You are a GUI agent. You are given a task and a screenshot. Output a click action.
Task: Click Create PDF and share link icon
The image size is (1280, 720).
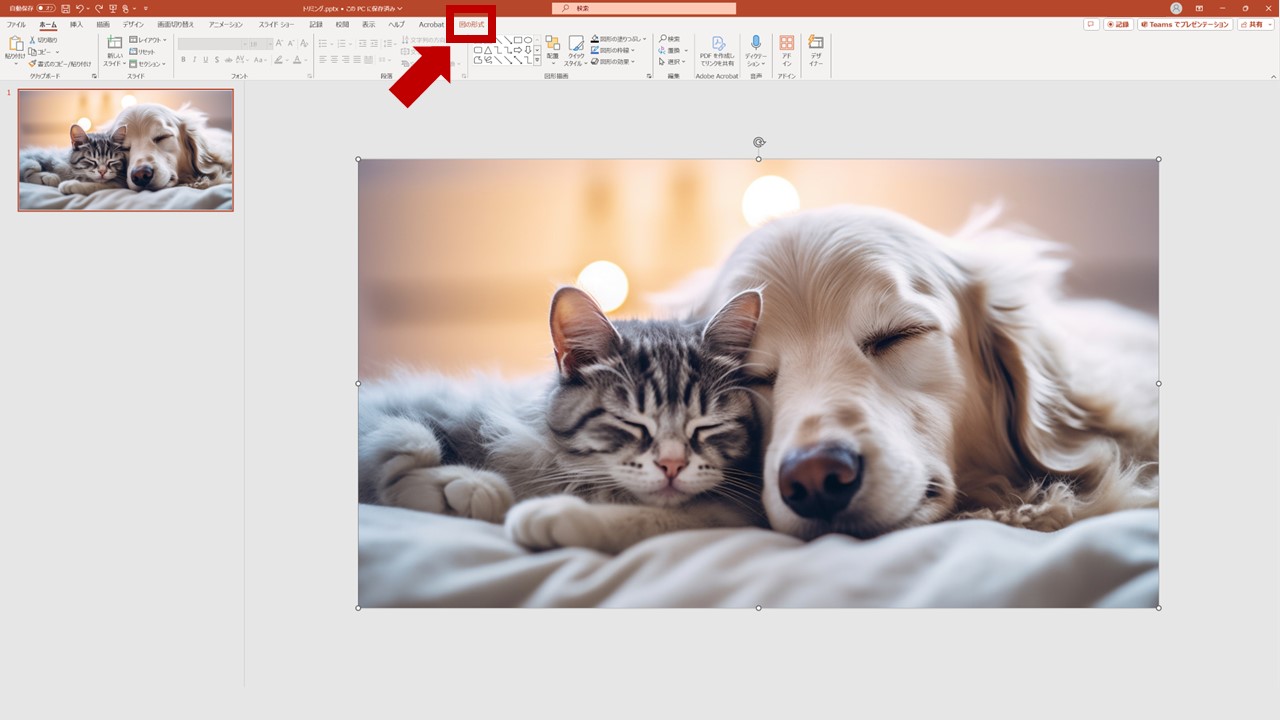point(717,44)
